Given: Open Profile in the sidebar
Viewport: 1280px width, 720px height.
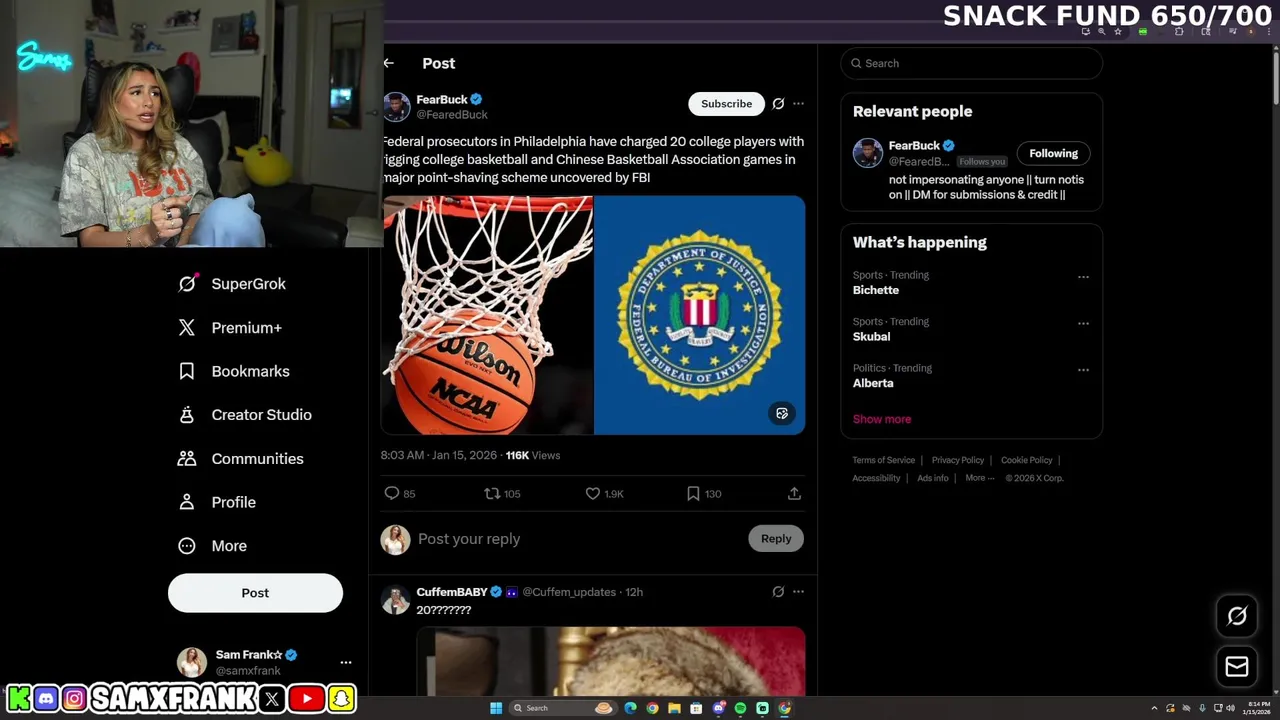Looking at the screenshot, I should (x=217, y=502).
